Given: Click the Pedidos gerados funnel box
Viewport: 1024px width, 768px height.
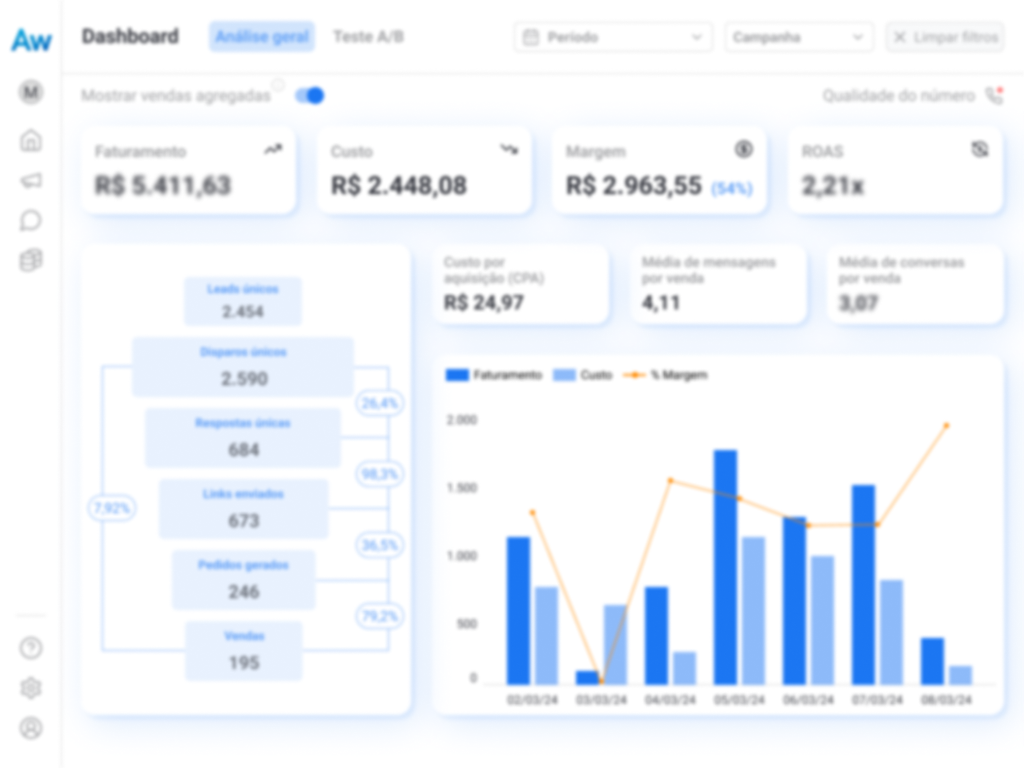Looking at the screenshot, I should (x=243, y=580).
